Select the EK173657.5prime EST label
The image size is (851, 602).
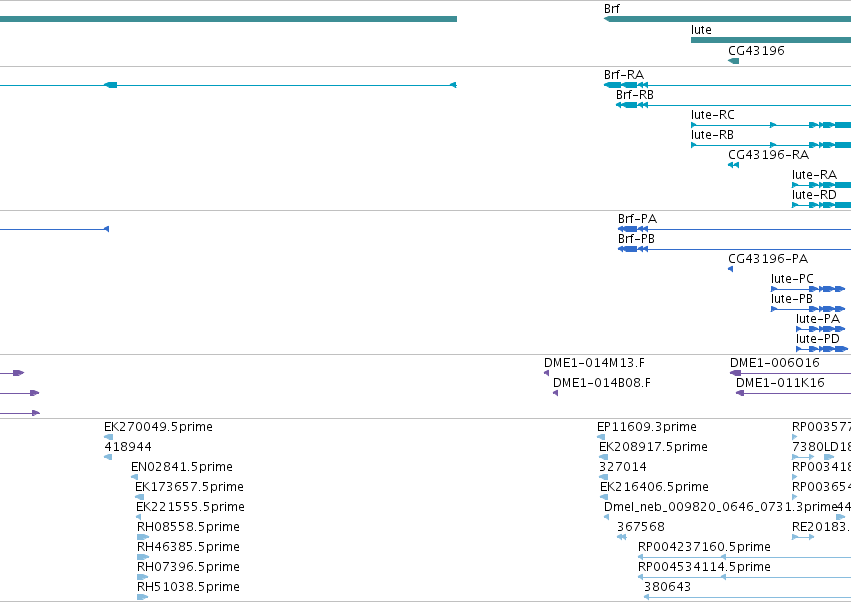tap(189, 487)
